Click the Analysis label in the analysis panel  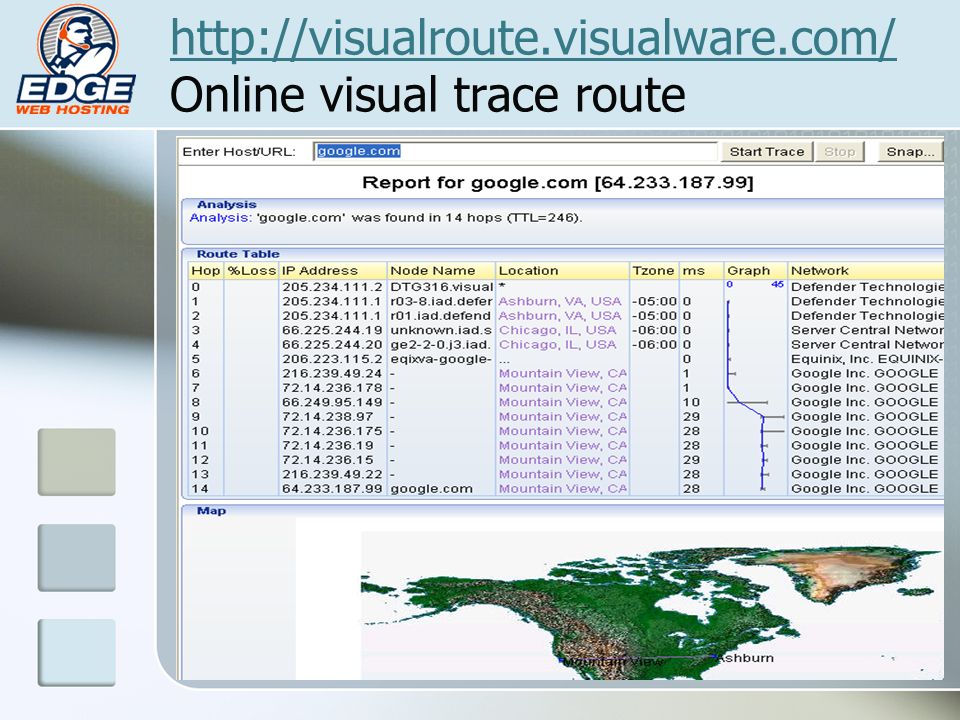[x=220, y=217]
